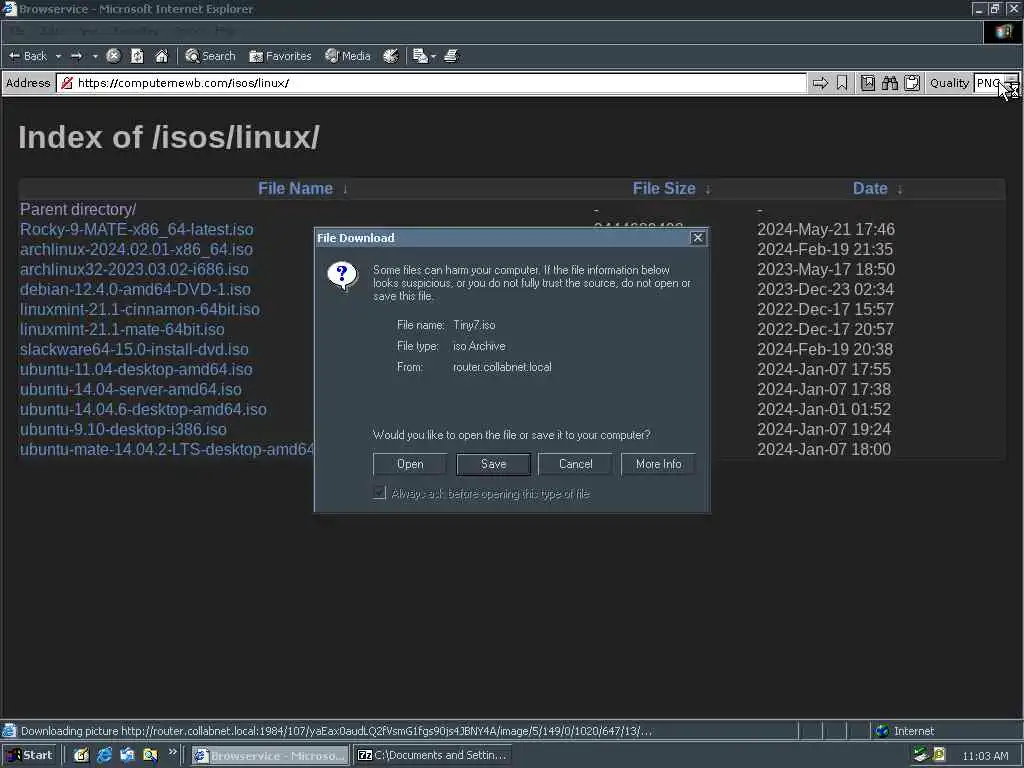Click the Go arrow beside address bar
Image resolution: width=1024 pixels, height=768 pixels.
pos(820,83)
